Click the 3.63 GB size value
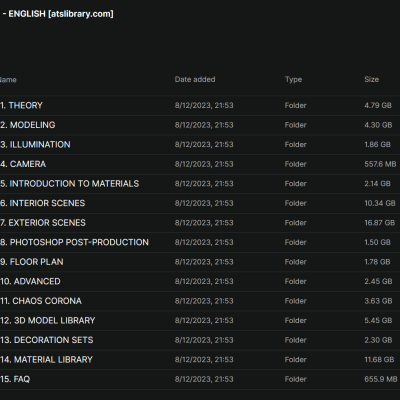The image size is (400, 400). click(378, 301)
